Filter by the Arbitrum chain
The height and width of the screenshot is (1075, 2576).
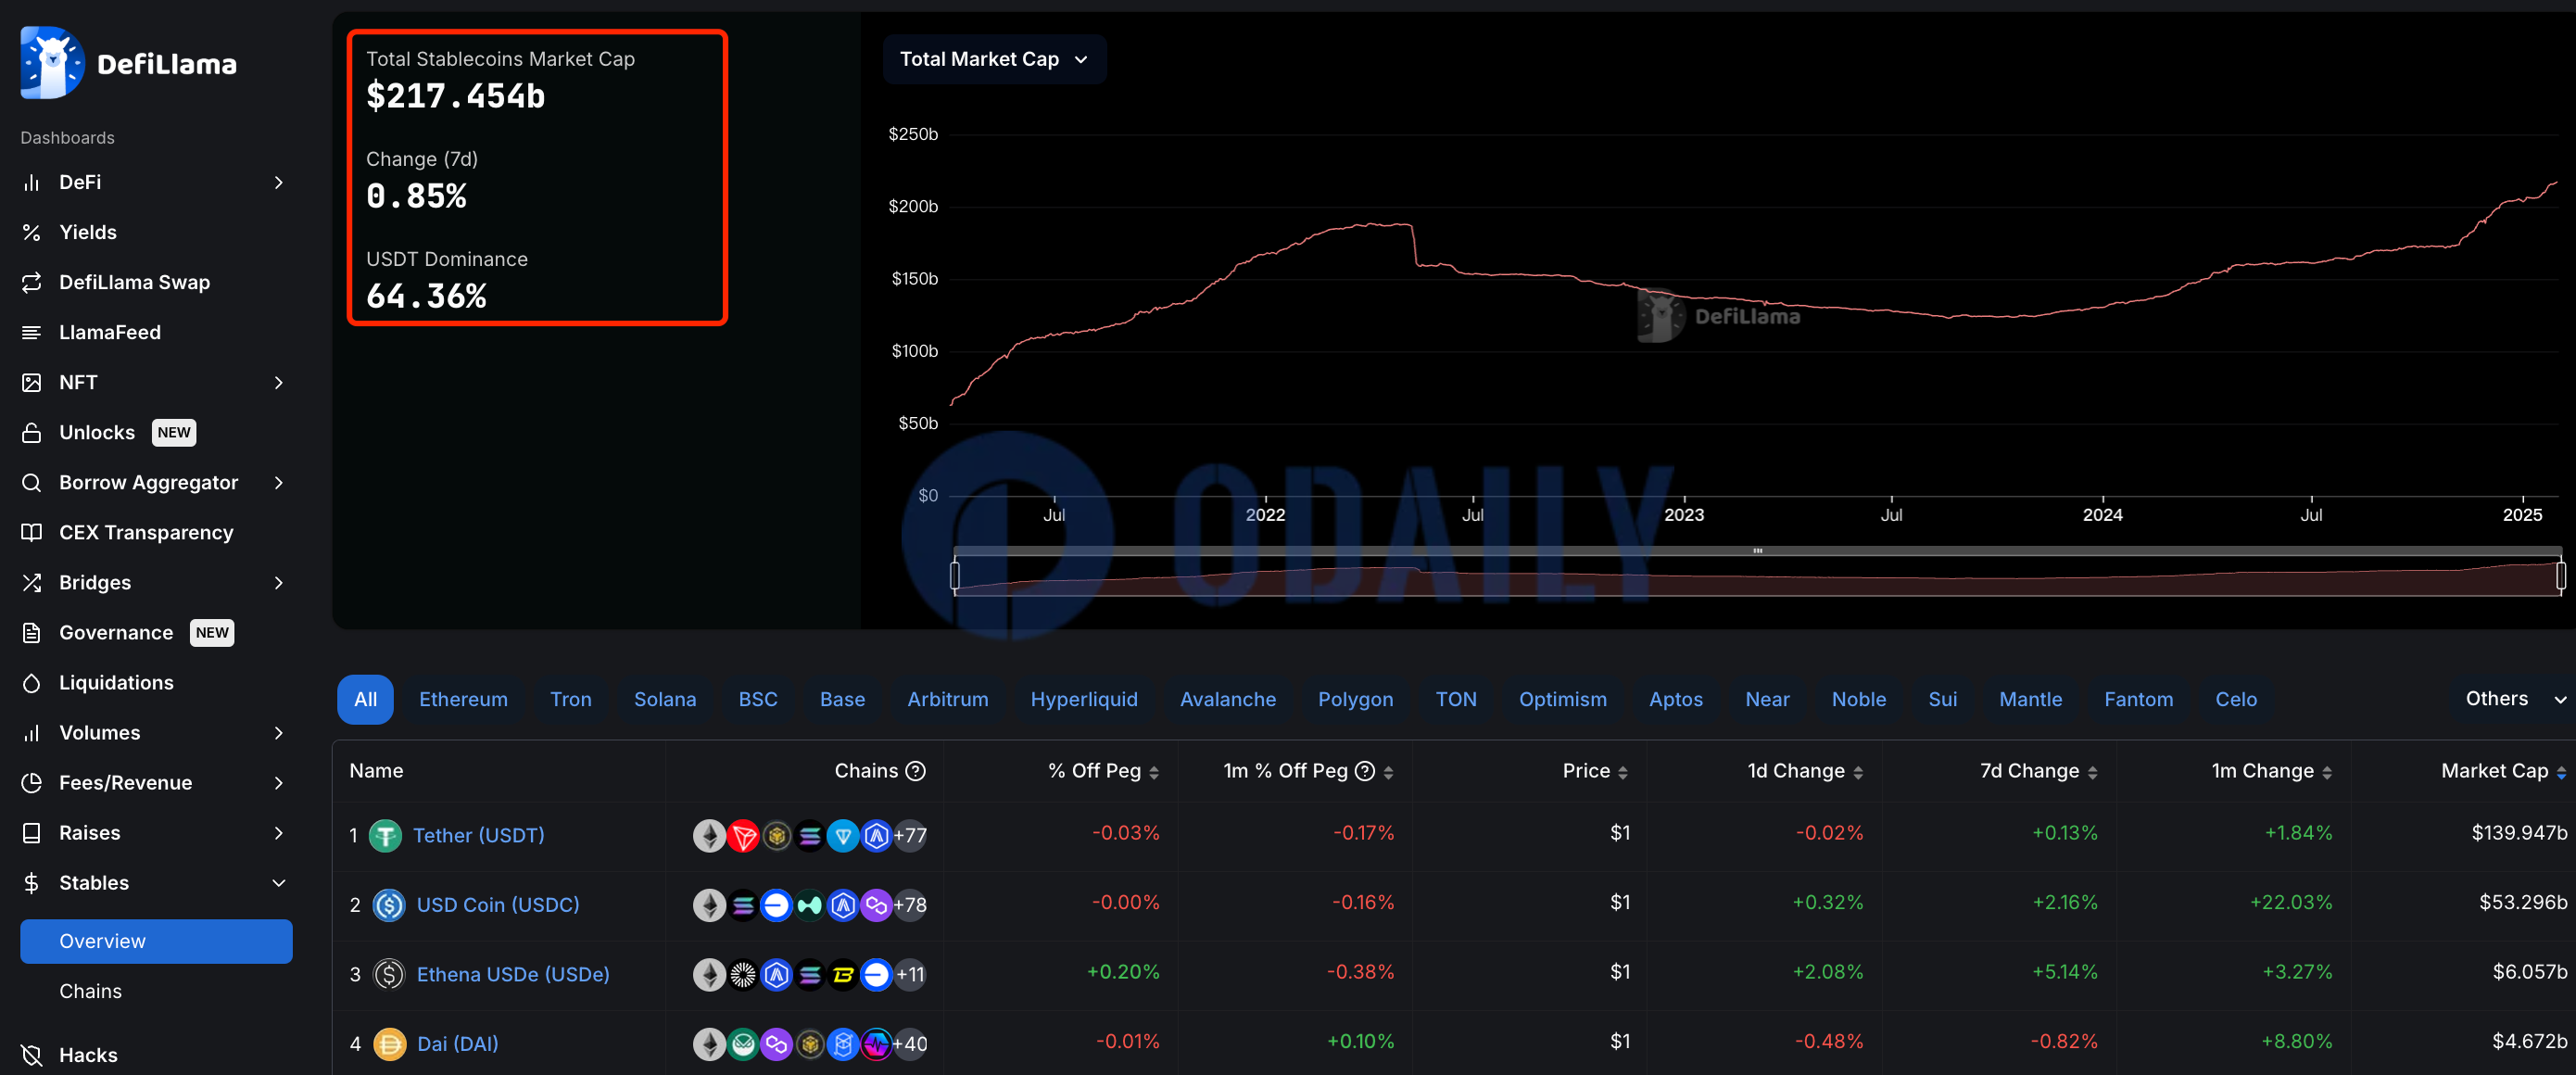click(x=947, y=699)
